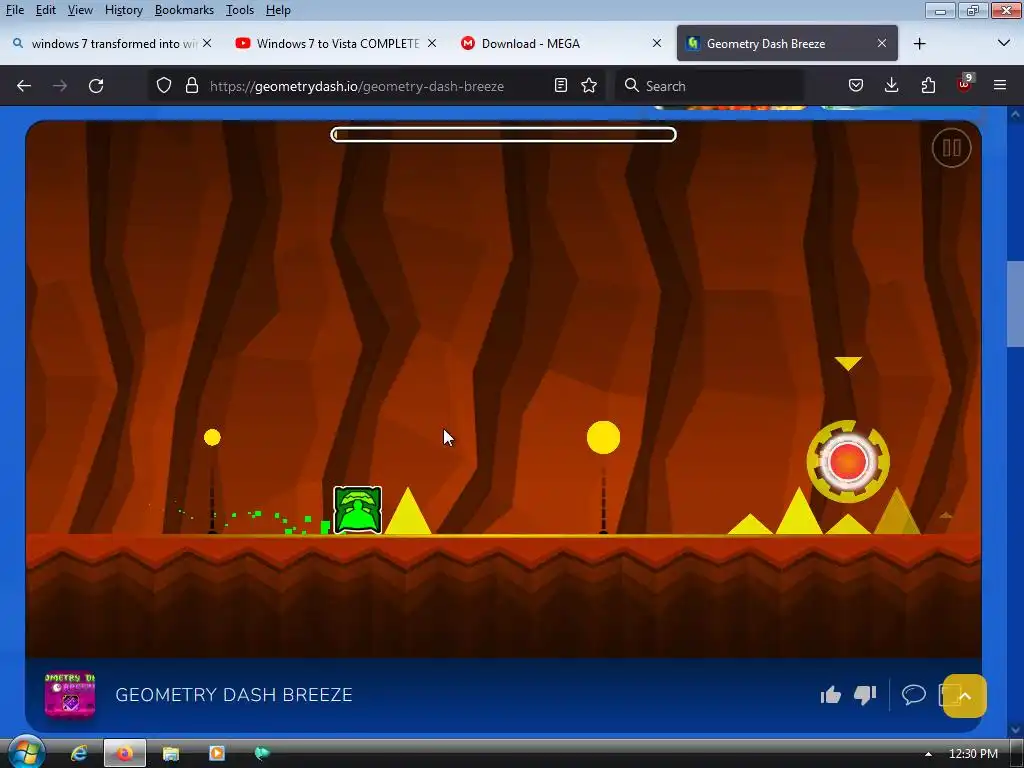1024x768 pixels.
Task: Open the tracking protection shield icon
Action: tap(164, 86)
